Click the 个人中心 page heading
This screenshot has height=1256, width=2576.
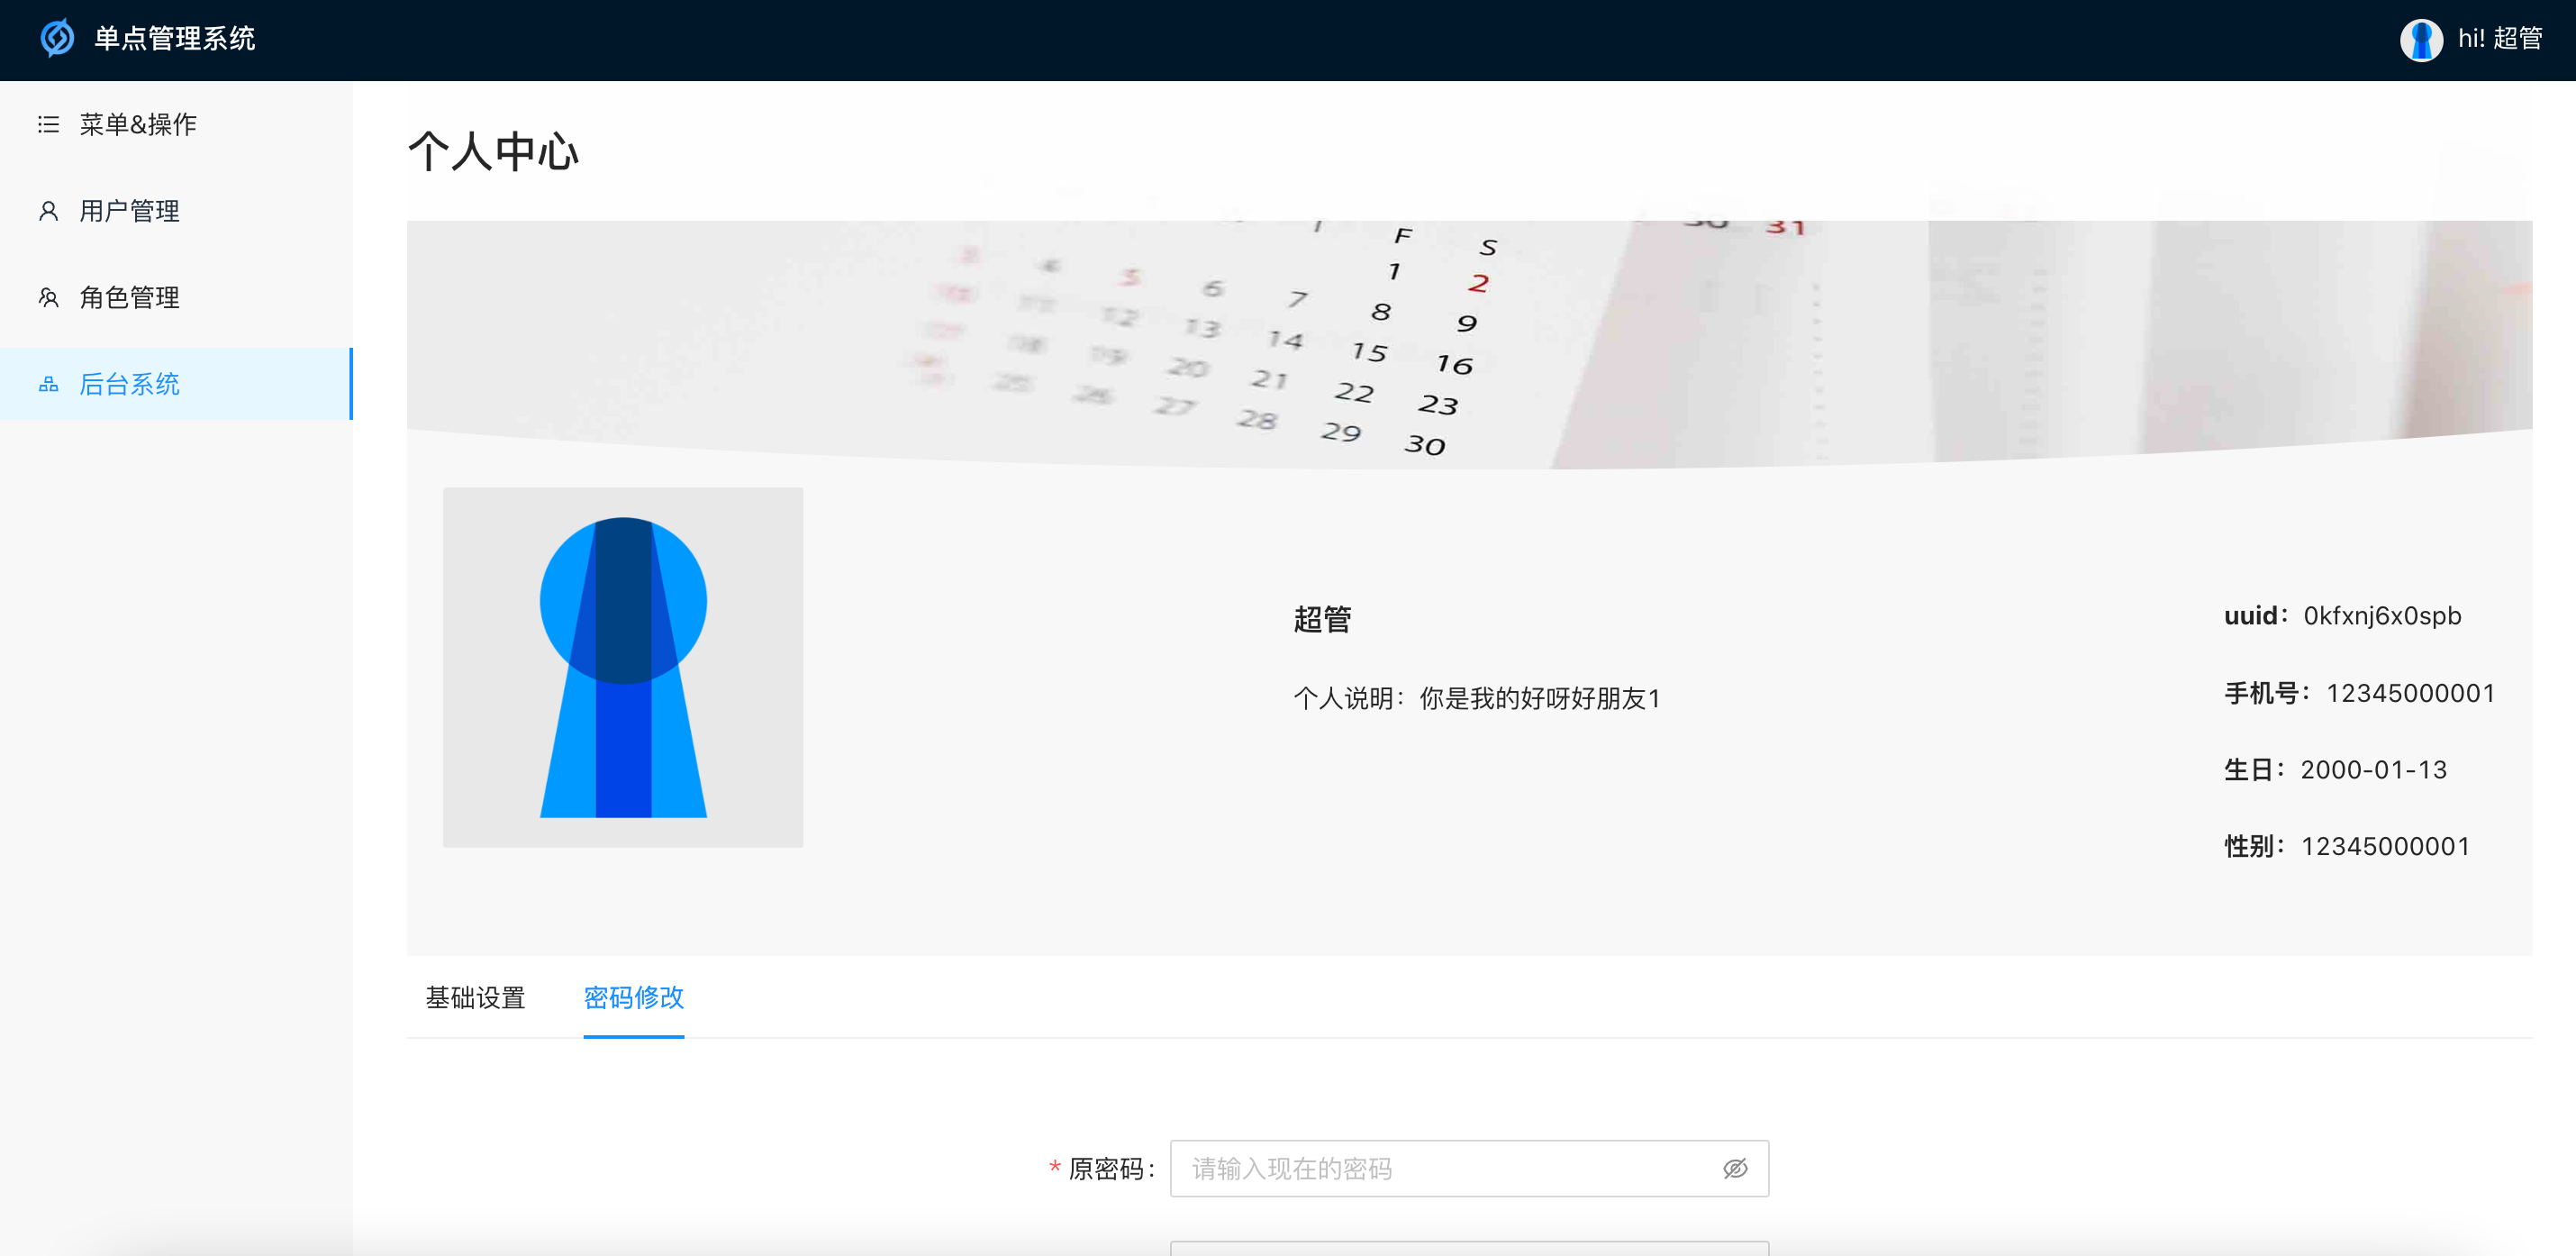493,151
